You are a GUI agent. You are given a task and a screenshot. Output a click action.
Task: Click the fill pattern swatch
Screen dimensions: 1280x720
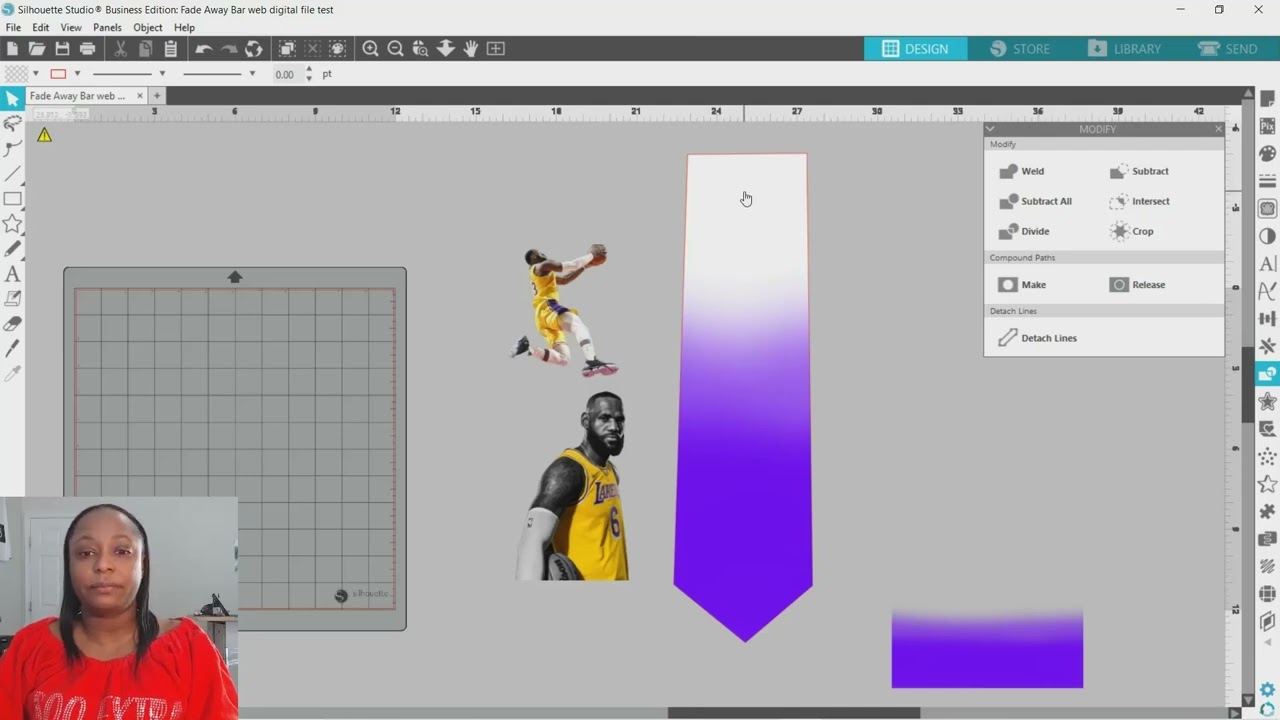coord(16,74)
